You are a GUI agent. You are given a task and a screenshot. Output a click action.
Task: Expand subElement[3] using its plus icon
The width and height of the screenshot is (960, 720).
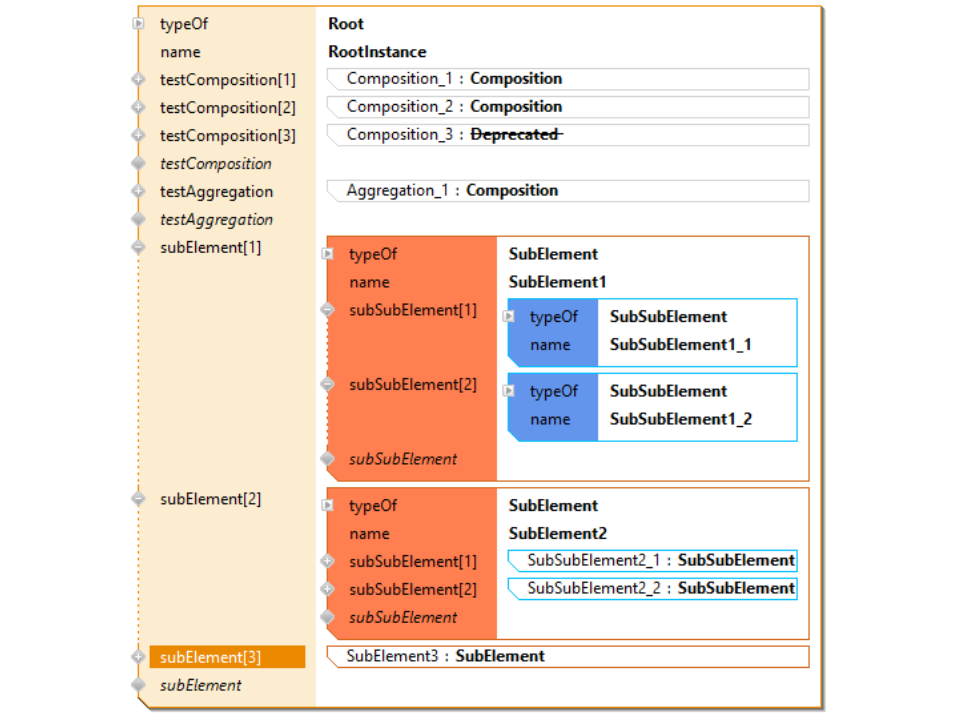coord(138,657)
